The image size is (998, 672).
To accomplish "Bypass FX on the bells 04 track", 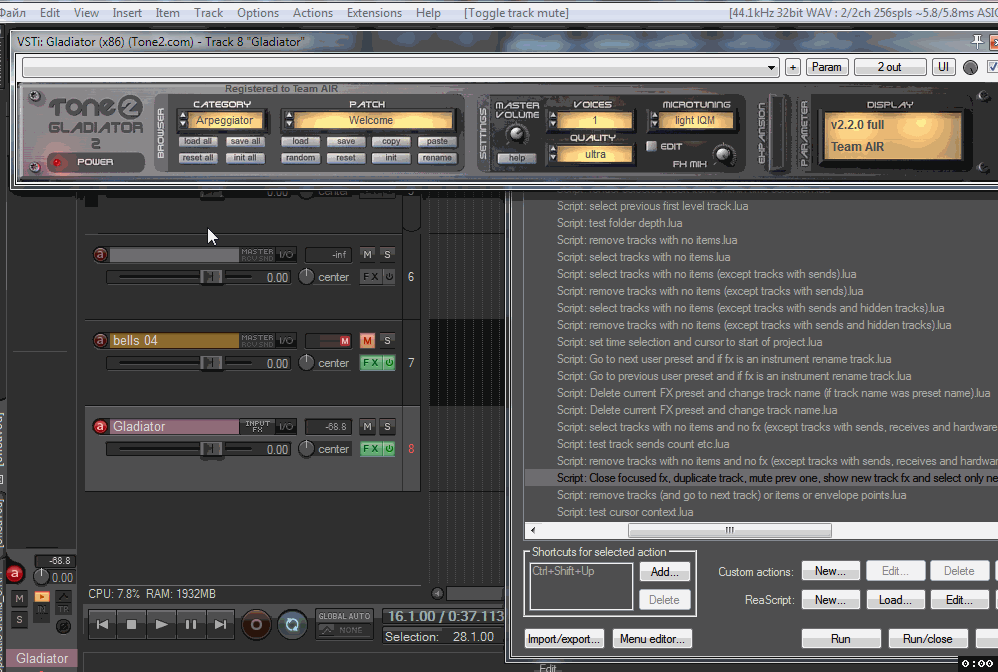I will click(x=389, y=363).
